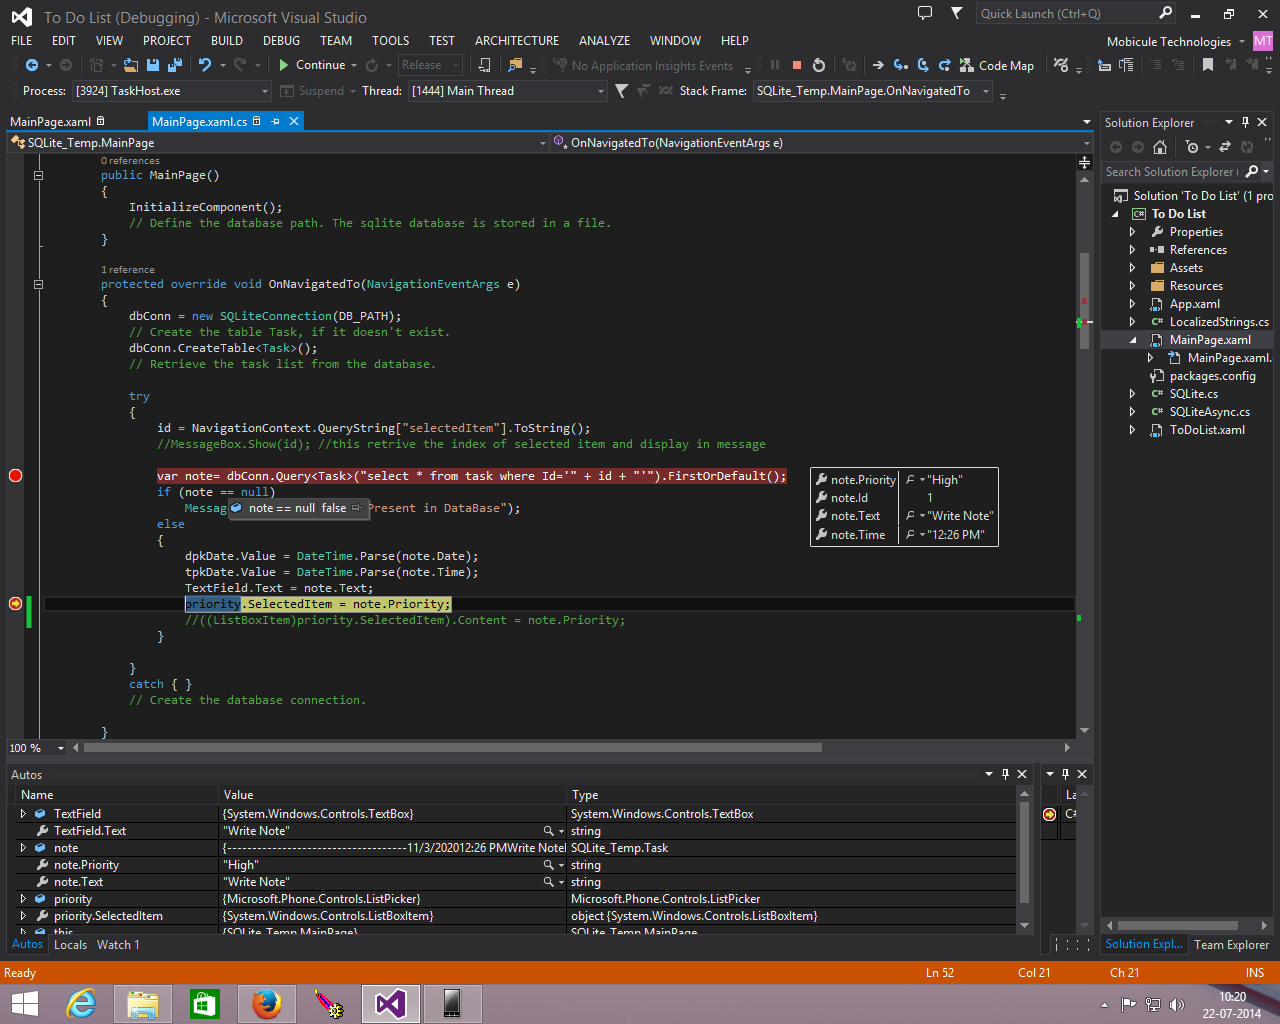Viewport: 1280px width, 1024px height.
Task: Switch to the Watch 1 tab
Action: (118, 945)
